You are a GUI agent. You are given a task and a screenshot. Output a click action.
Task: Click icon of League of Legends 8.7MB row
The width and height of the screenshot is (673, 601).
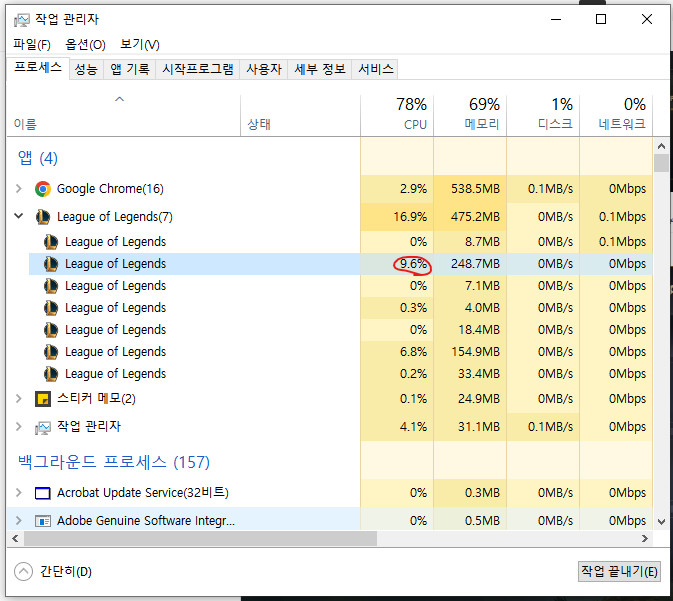point(51,242)
